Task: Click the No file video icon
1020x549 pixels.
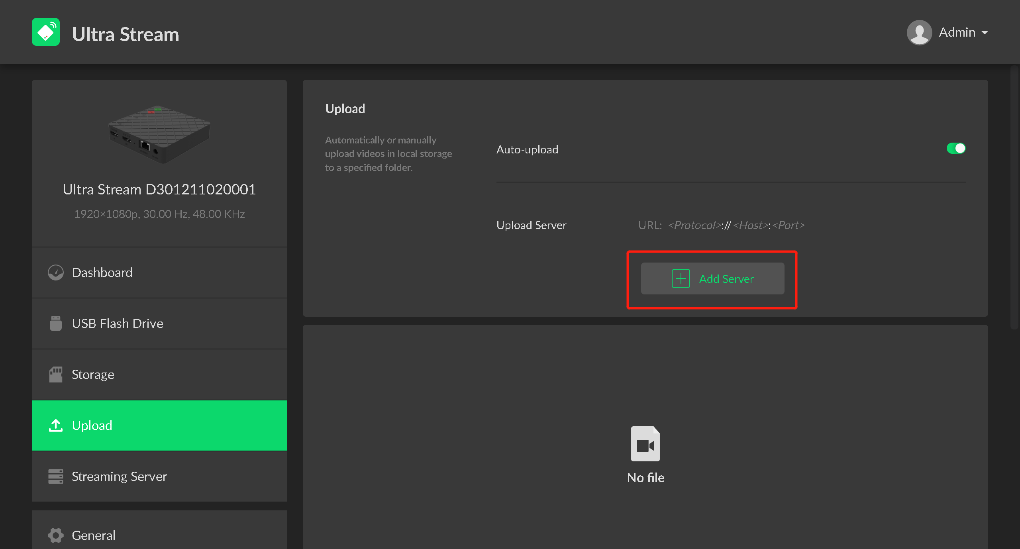Action: [645, 444]
